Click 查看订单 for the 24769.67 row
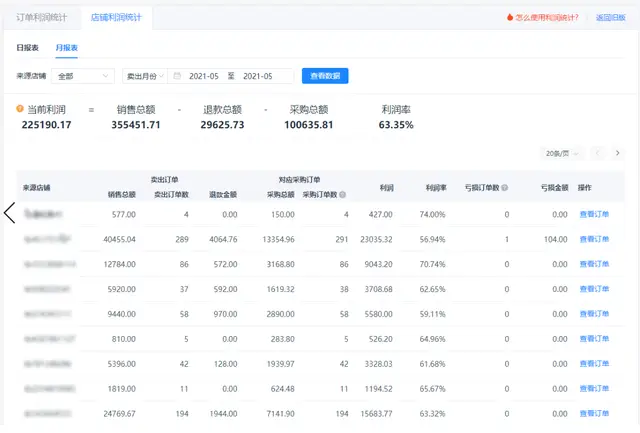 click(594, 413)
